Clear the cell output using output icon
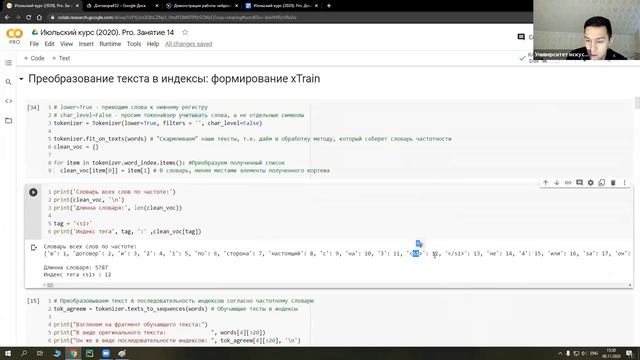This screenshot has width=640, height=360. [33, 247]
